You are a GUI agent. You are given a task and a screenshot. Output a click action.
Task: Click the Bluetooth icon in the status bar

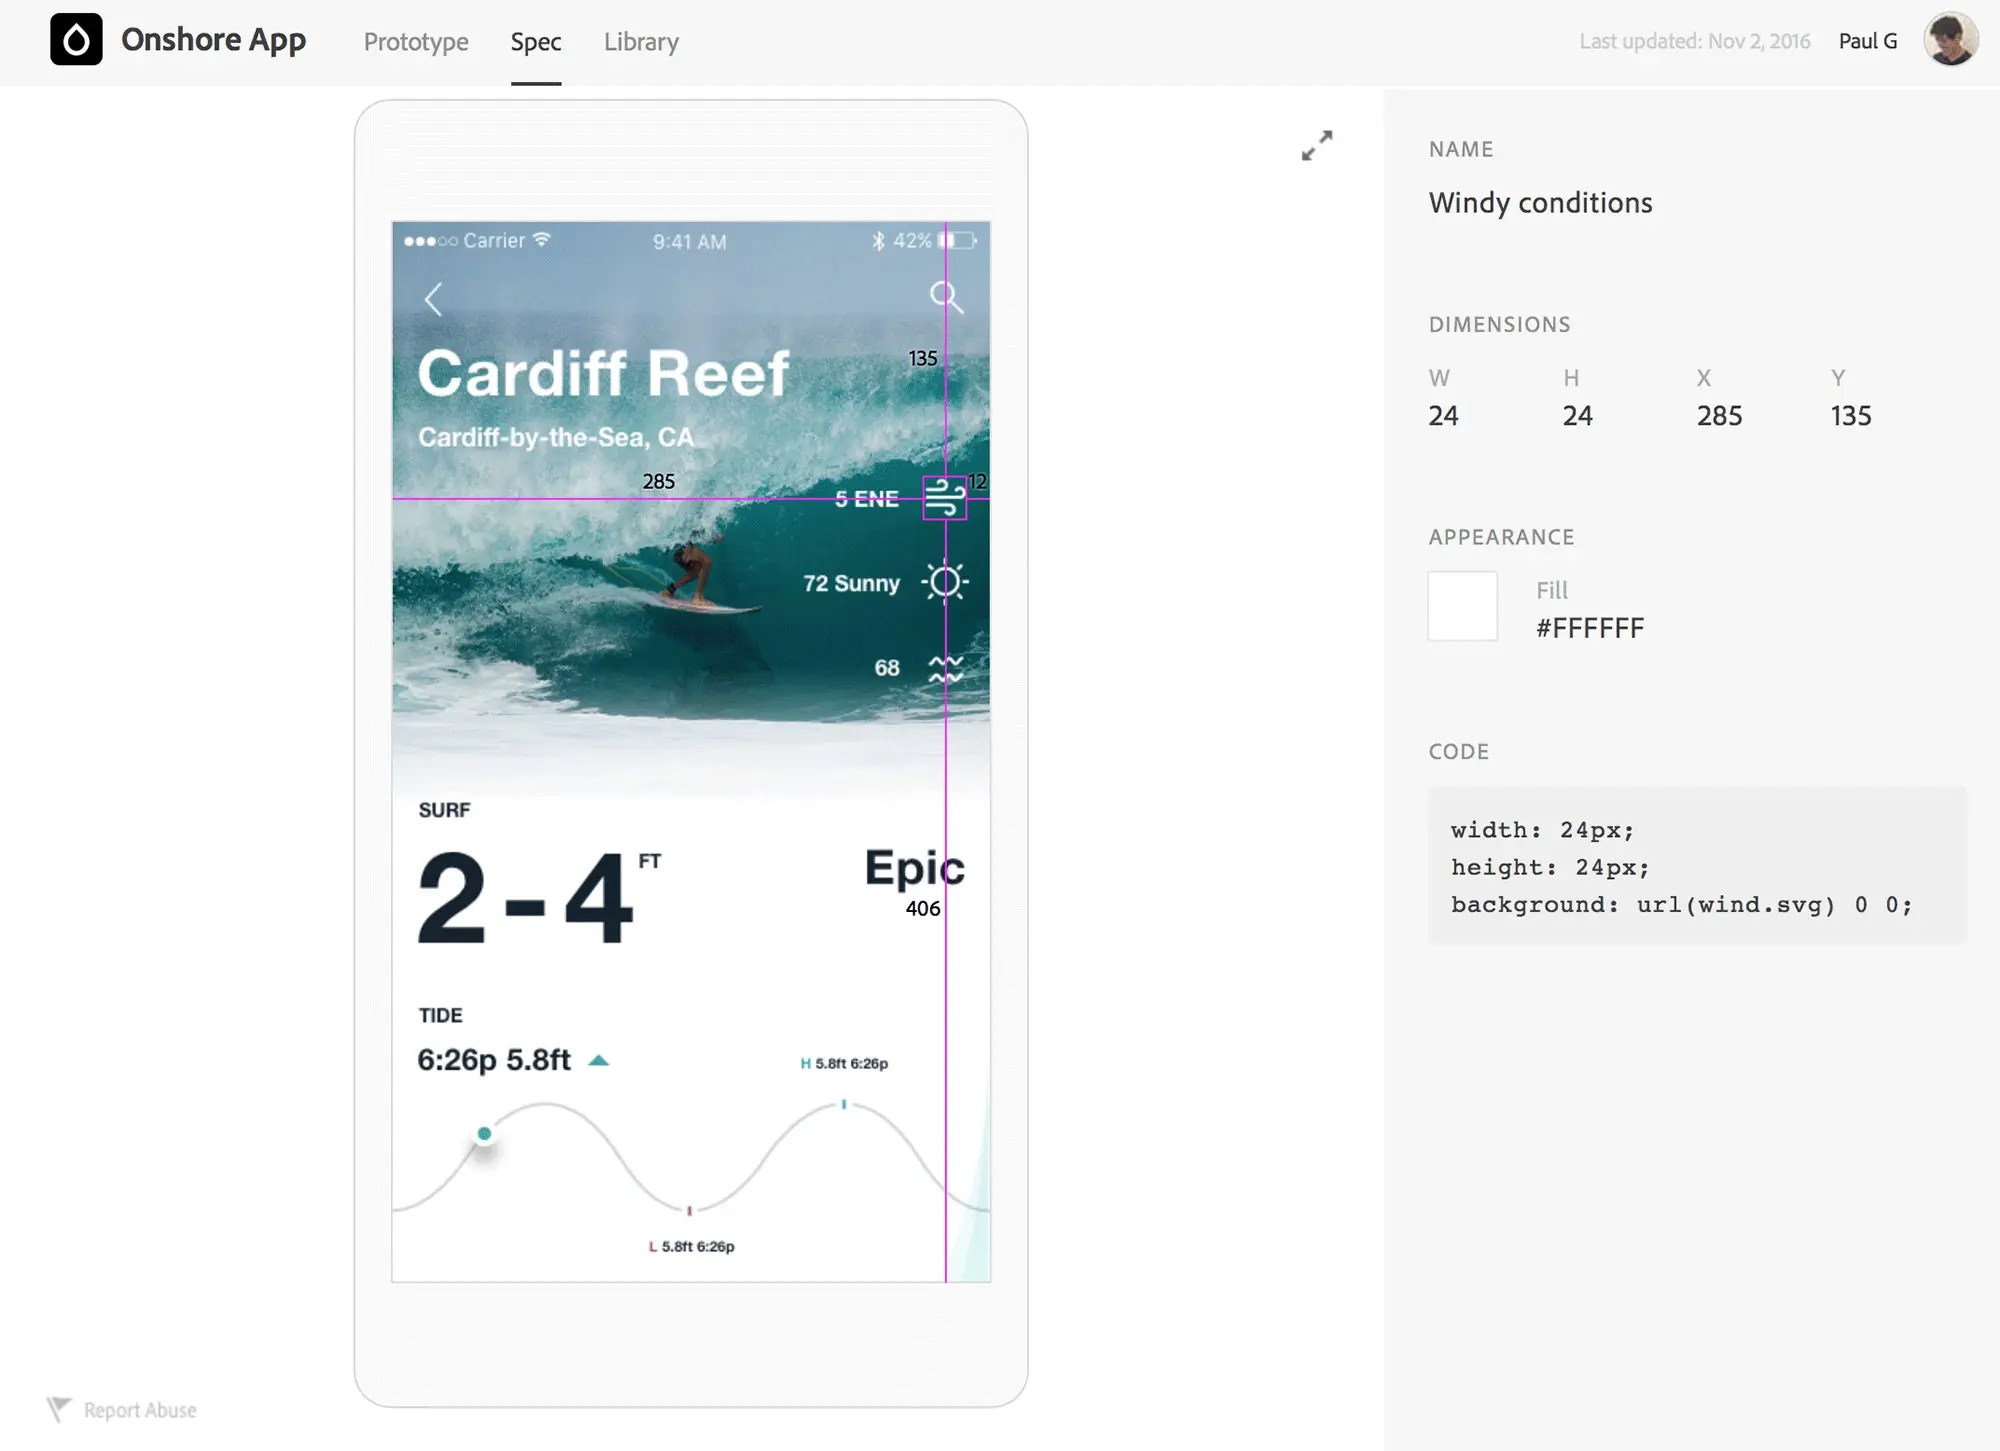click(x=880, y=240)
